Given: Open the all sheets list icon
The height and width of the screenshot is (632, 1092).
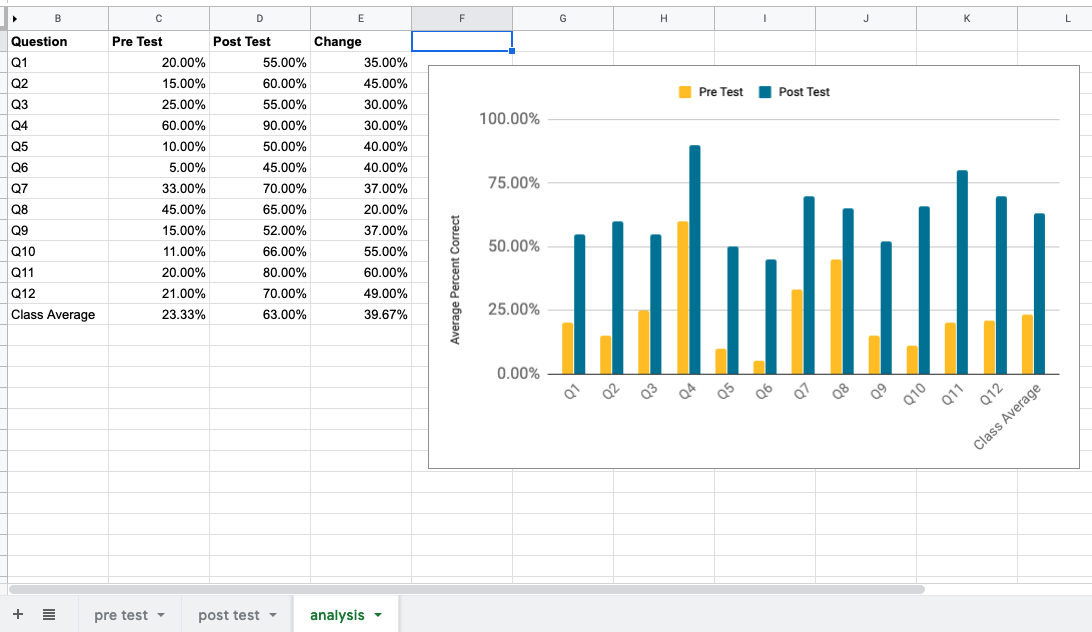Looking at the screenshot, I should click(48, 615).
